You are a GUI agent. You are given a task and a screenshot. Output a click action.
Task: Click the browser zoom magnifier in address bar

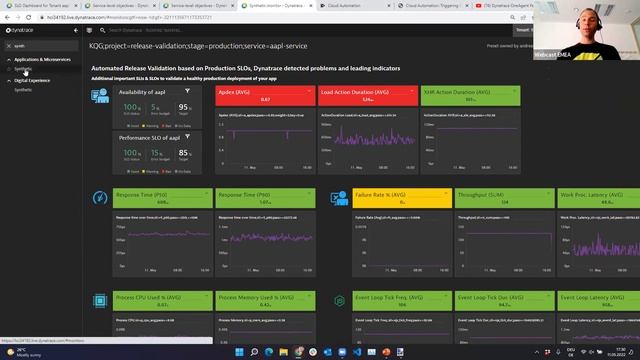pyautogui.click(x=512, y=18)
